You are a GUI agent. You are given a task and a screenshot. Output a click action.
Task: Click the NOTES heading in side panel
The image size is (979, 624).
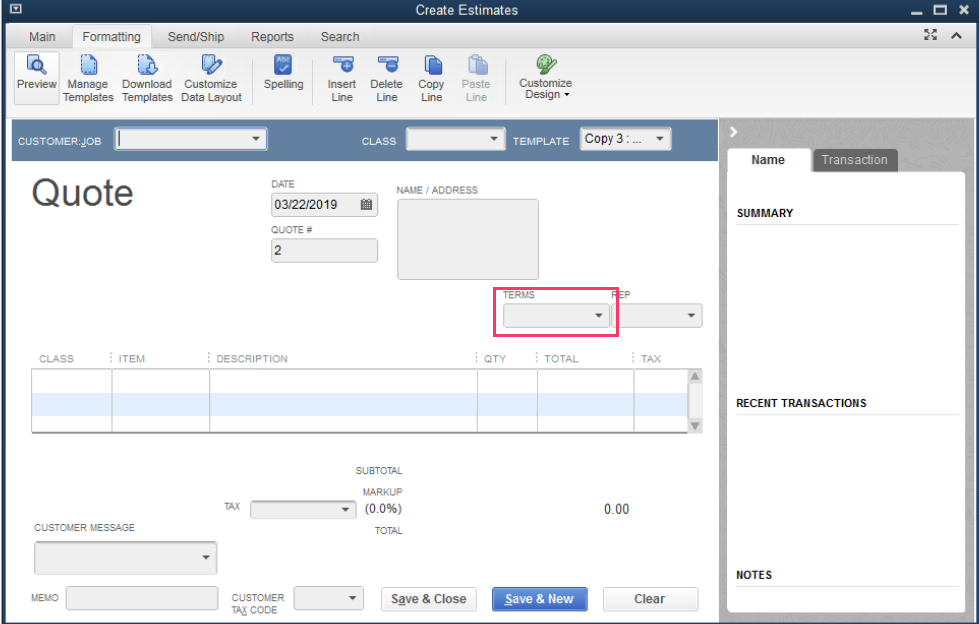click(x=754, y=575)
